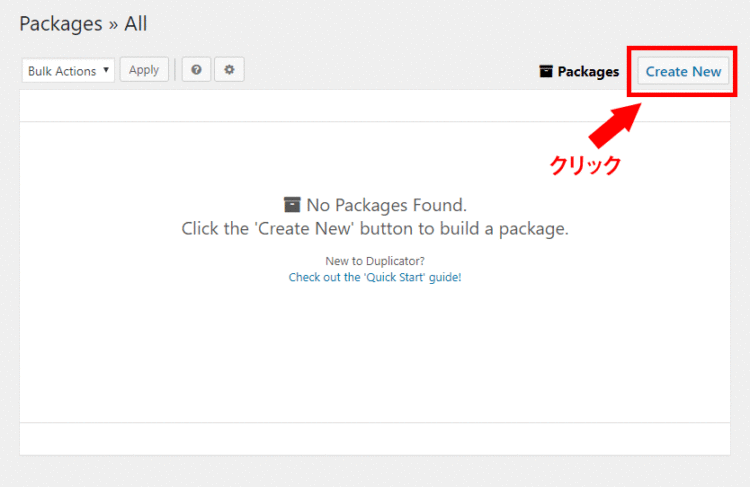Click the 'No Packages Found.' message text

[386, 205]
